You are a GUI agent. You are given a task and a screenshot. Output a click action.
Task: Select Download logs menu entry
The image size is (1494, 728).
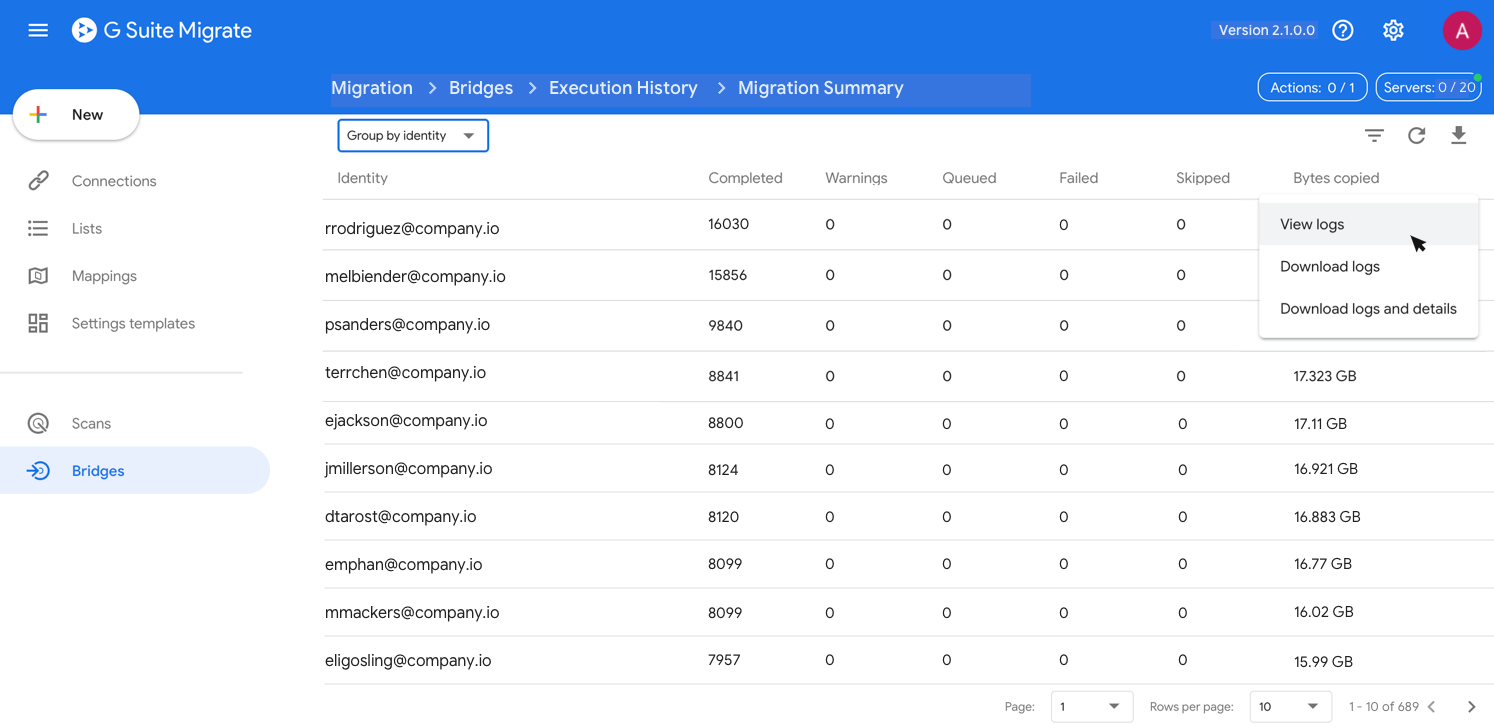tap(1329, 267)
